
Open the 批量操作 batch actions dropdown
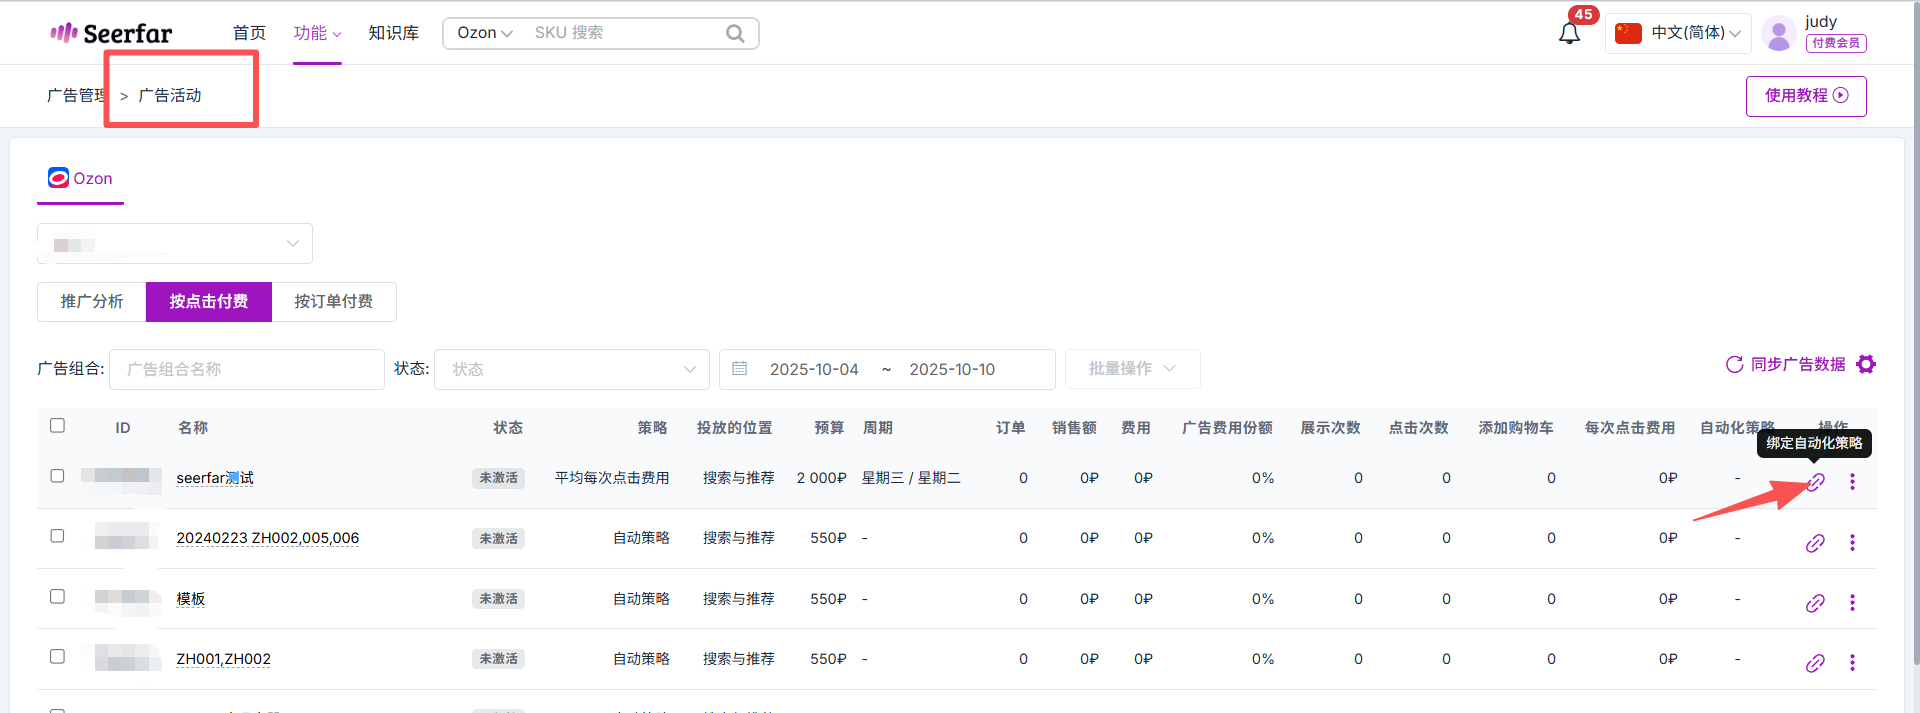point(1132,369)
